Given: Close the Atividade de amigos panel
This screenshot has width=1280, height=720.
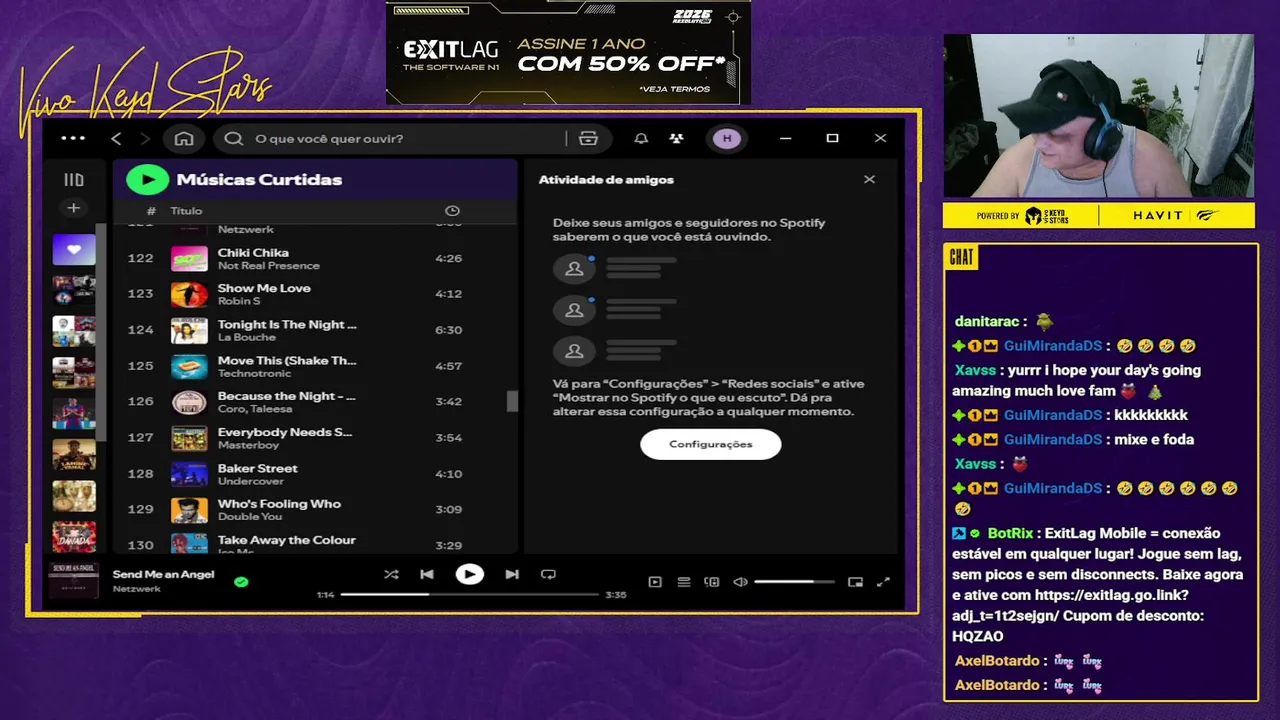Looking at the screenshot, I should coord(869,180).
